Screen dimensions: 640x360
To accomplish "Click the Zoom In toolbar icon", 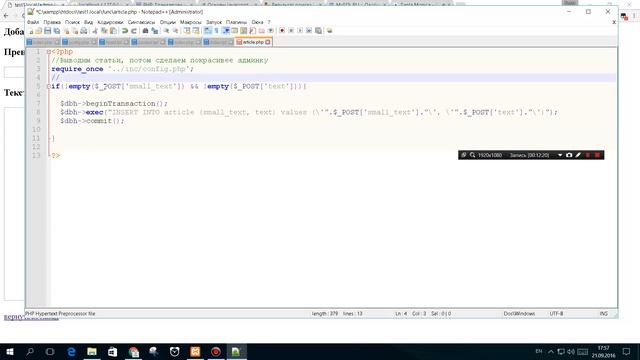I will tap(166, 31).
